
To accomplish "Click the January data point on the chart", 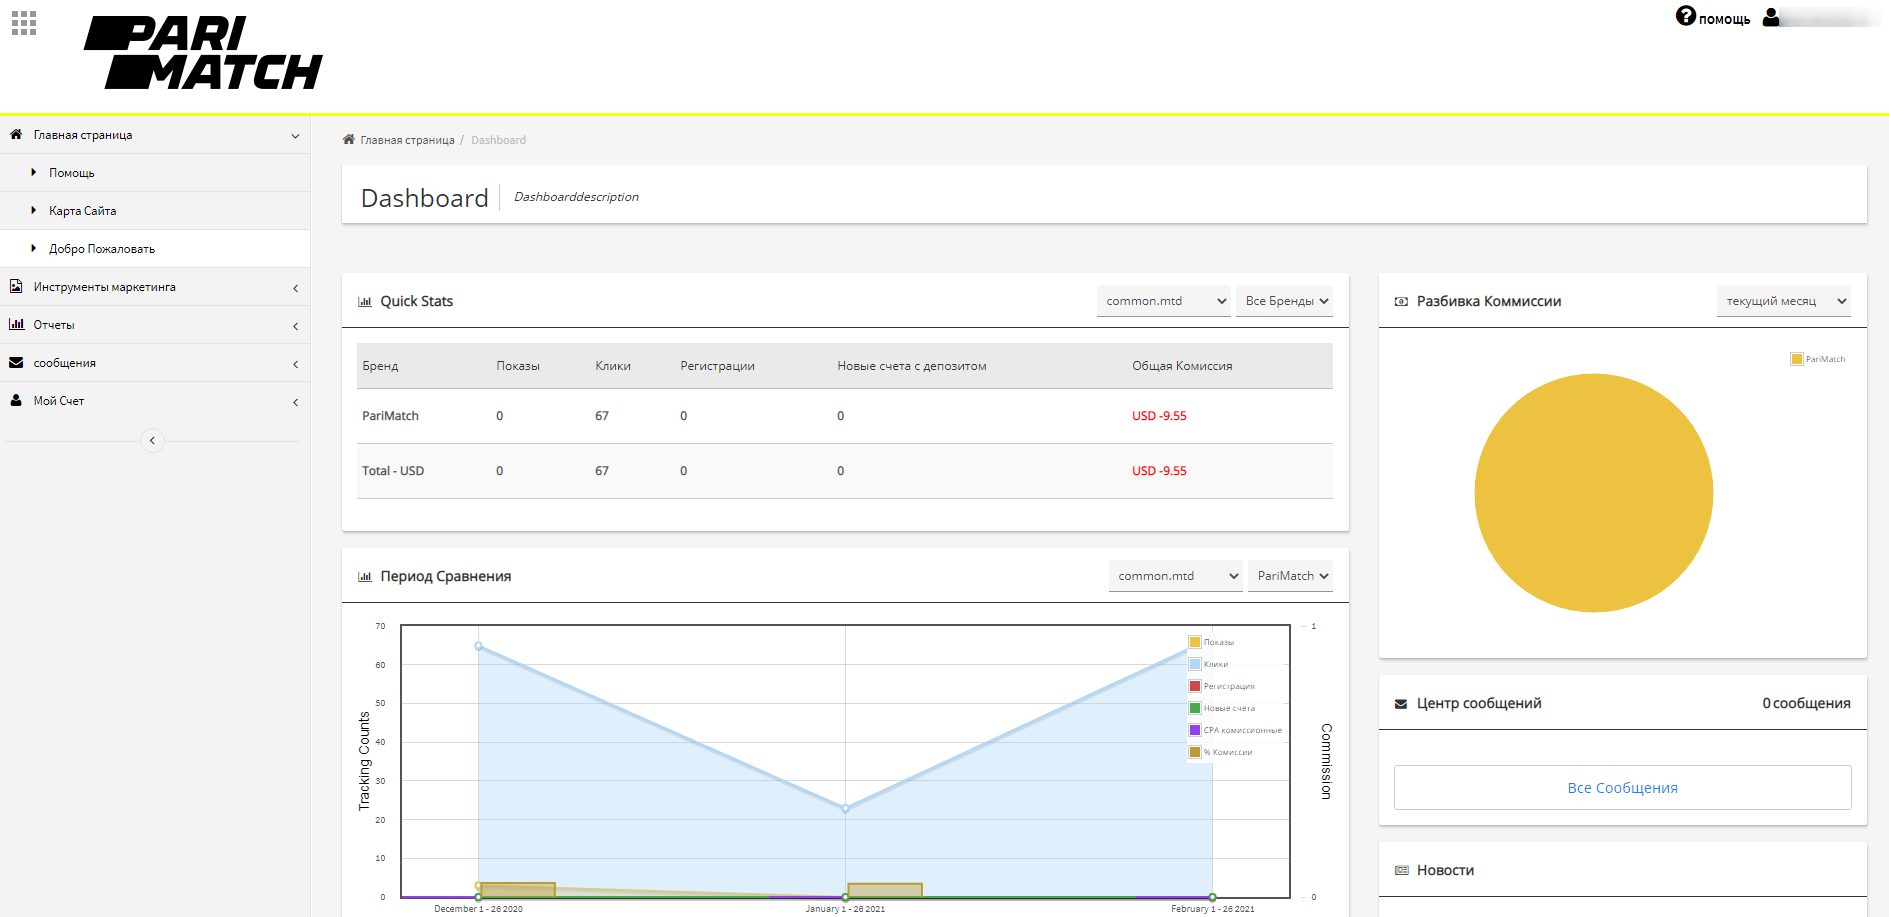I will click(x=846, y=808).
